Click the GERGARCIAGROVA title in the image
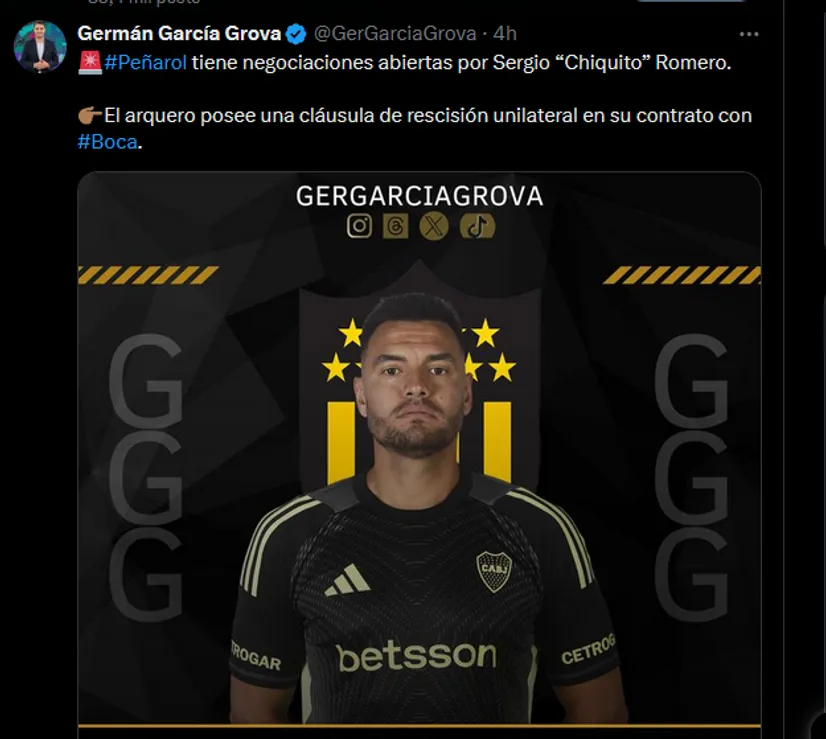The image size is (826, 739). point(419,196)
